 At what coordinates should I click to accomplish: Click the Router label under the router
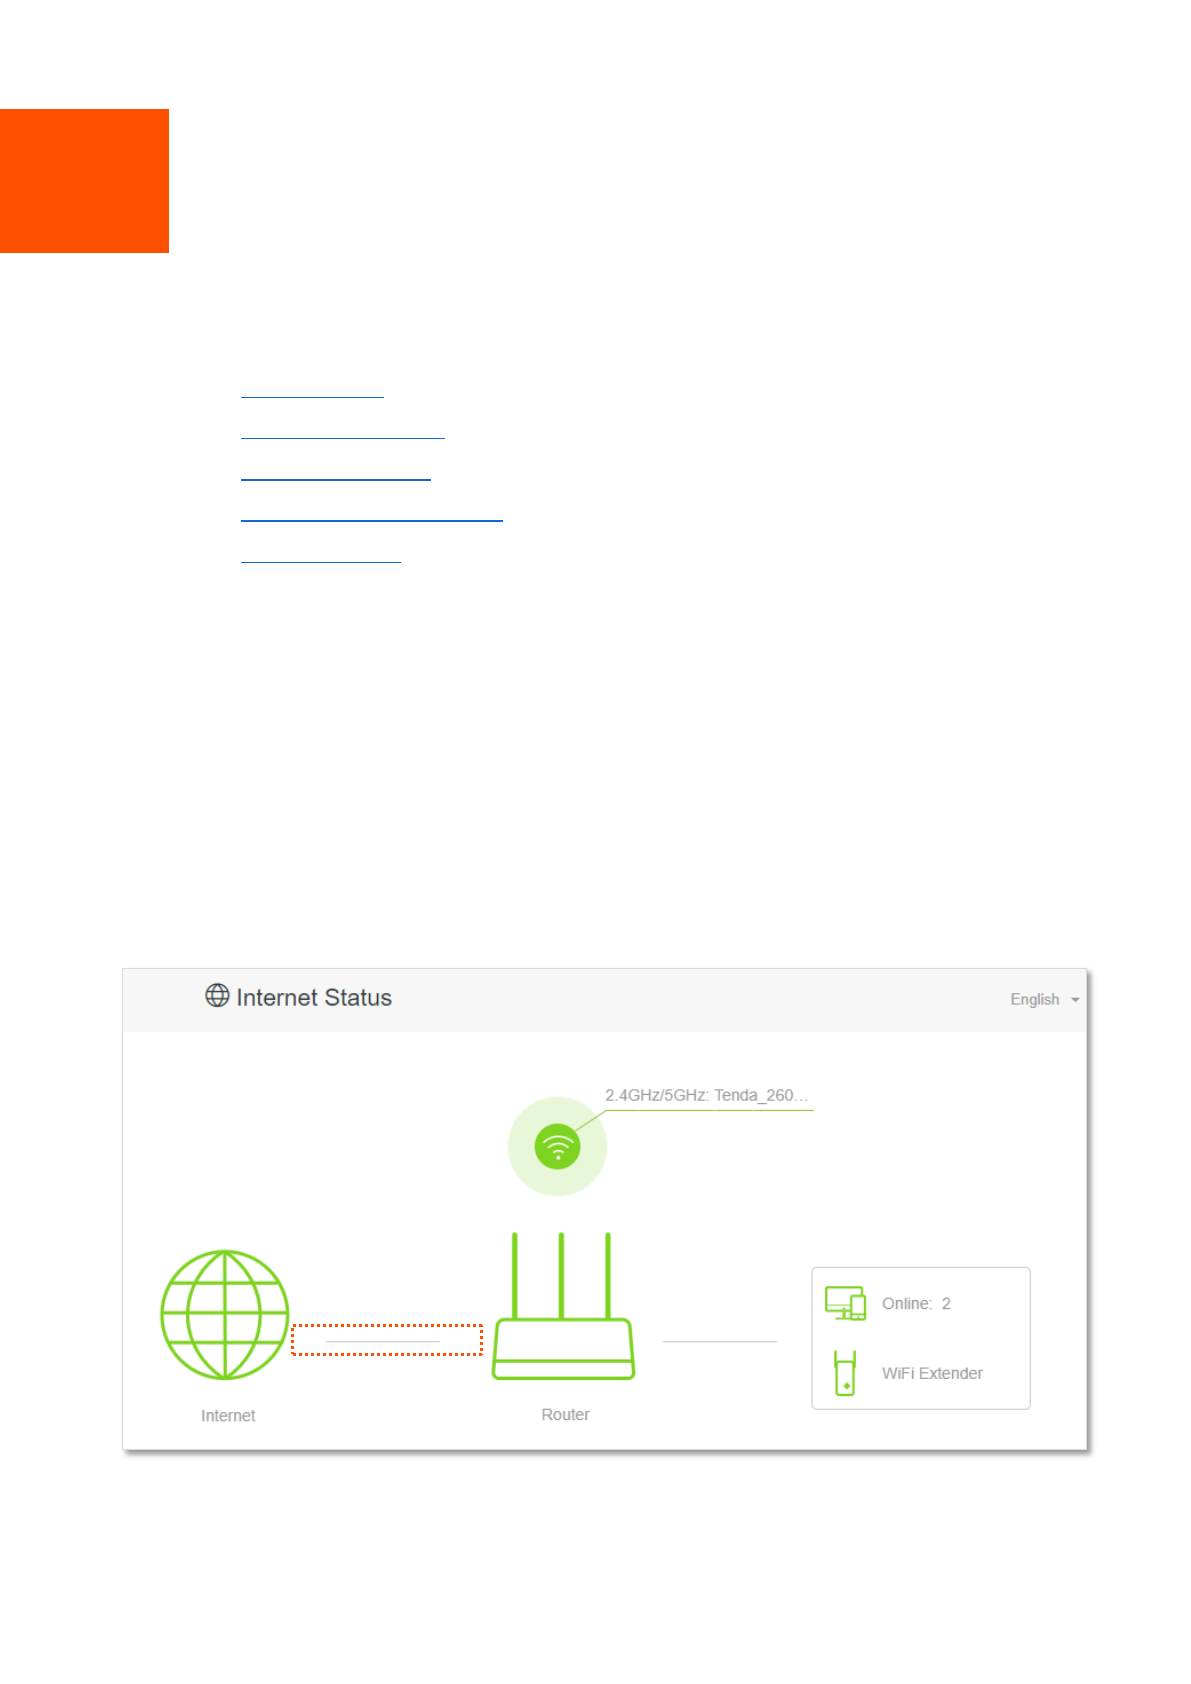[x=565, y=1415]
